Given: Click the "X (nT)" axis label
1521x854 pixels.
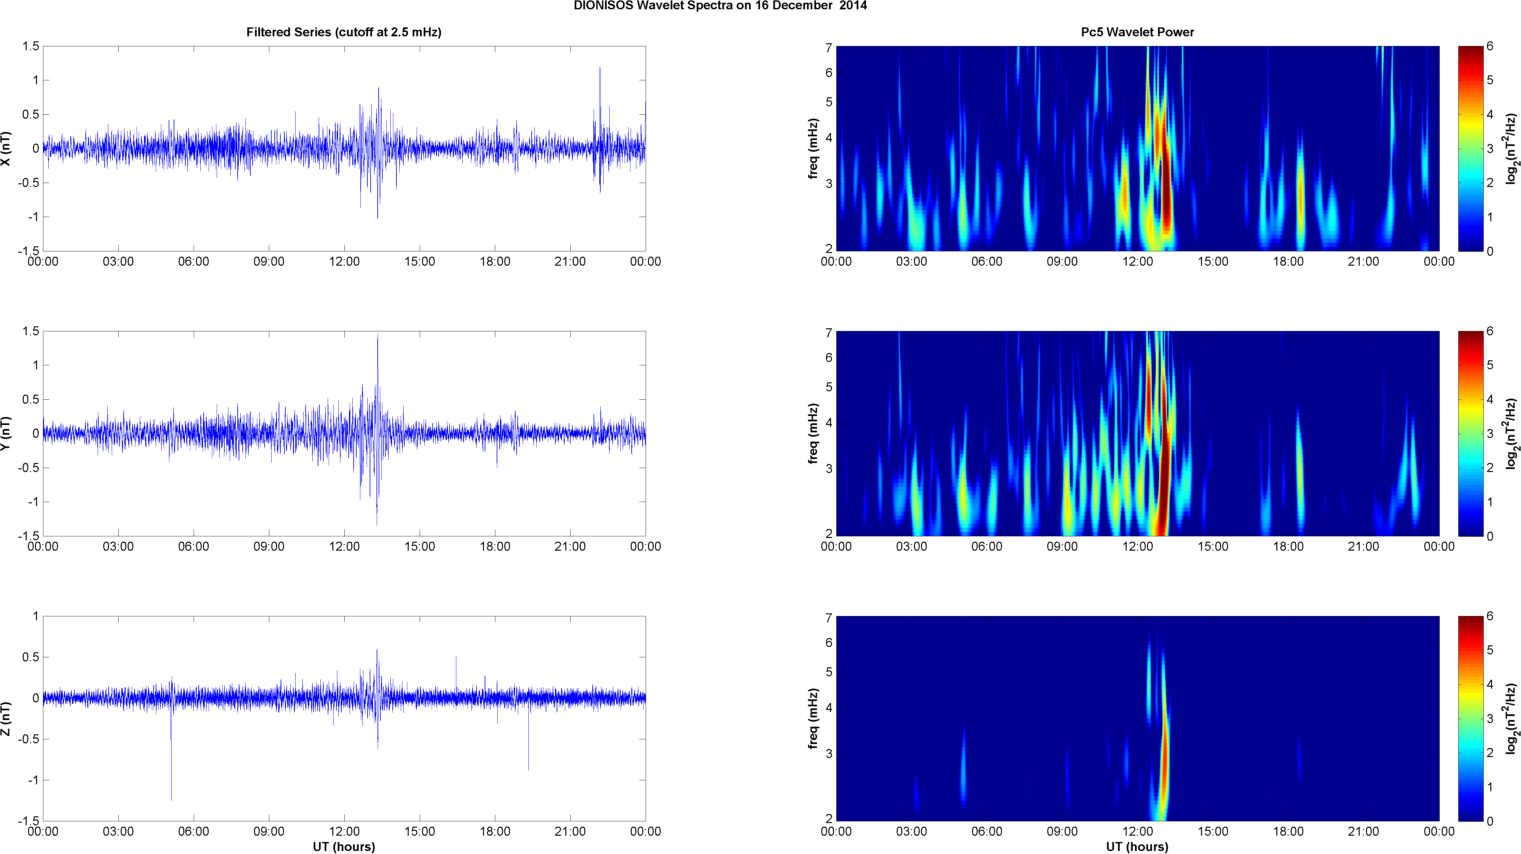Looking at the screenshot, I should (7, 148).
